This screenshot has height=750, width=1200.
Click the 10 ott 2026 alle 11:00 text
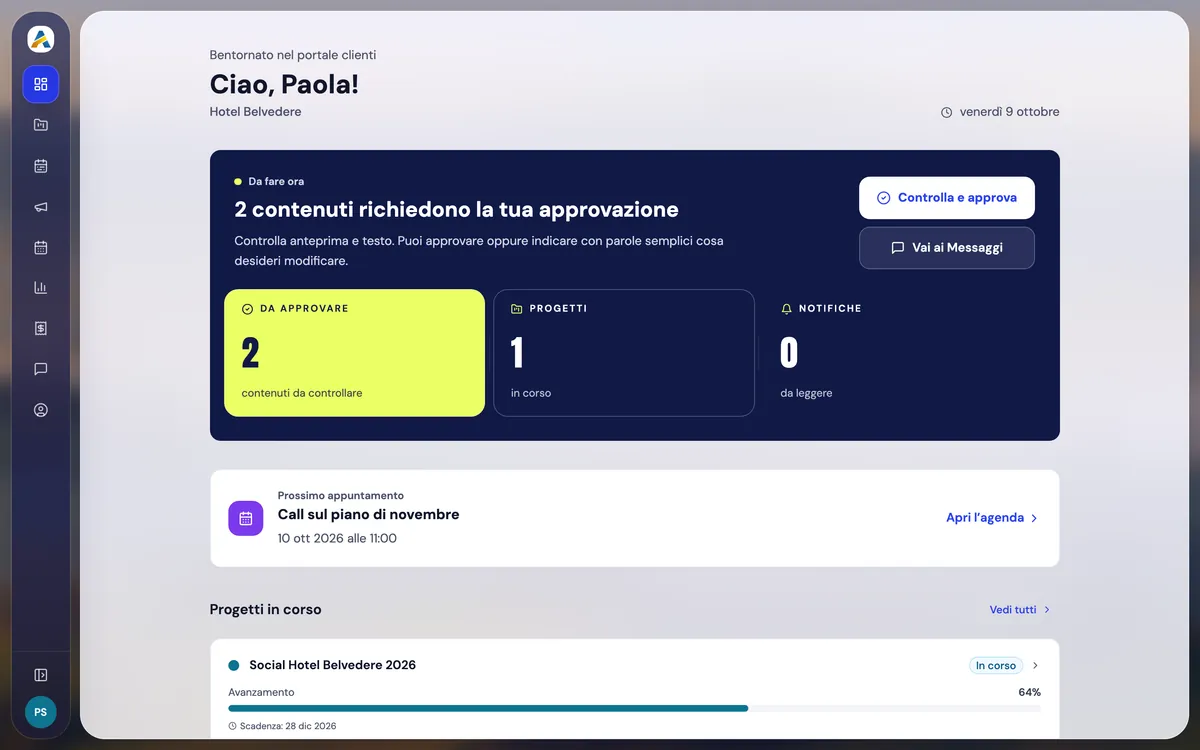pos(337,538)
